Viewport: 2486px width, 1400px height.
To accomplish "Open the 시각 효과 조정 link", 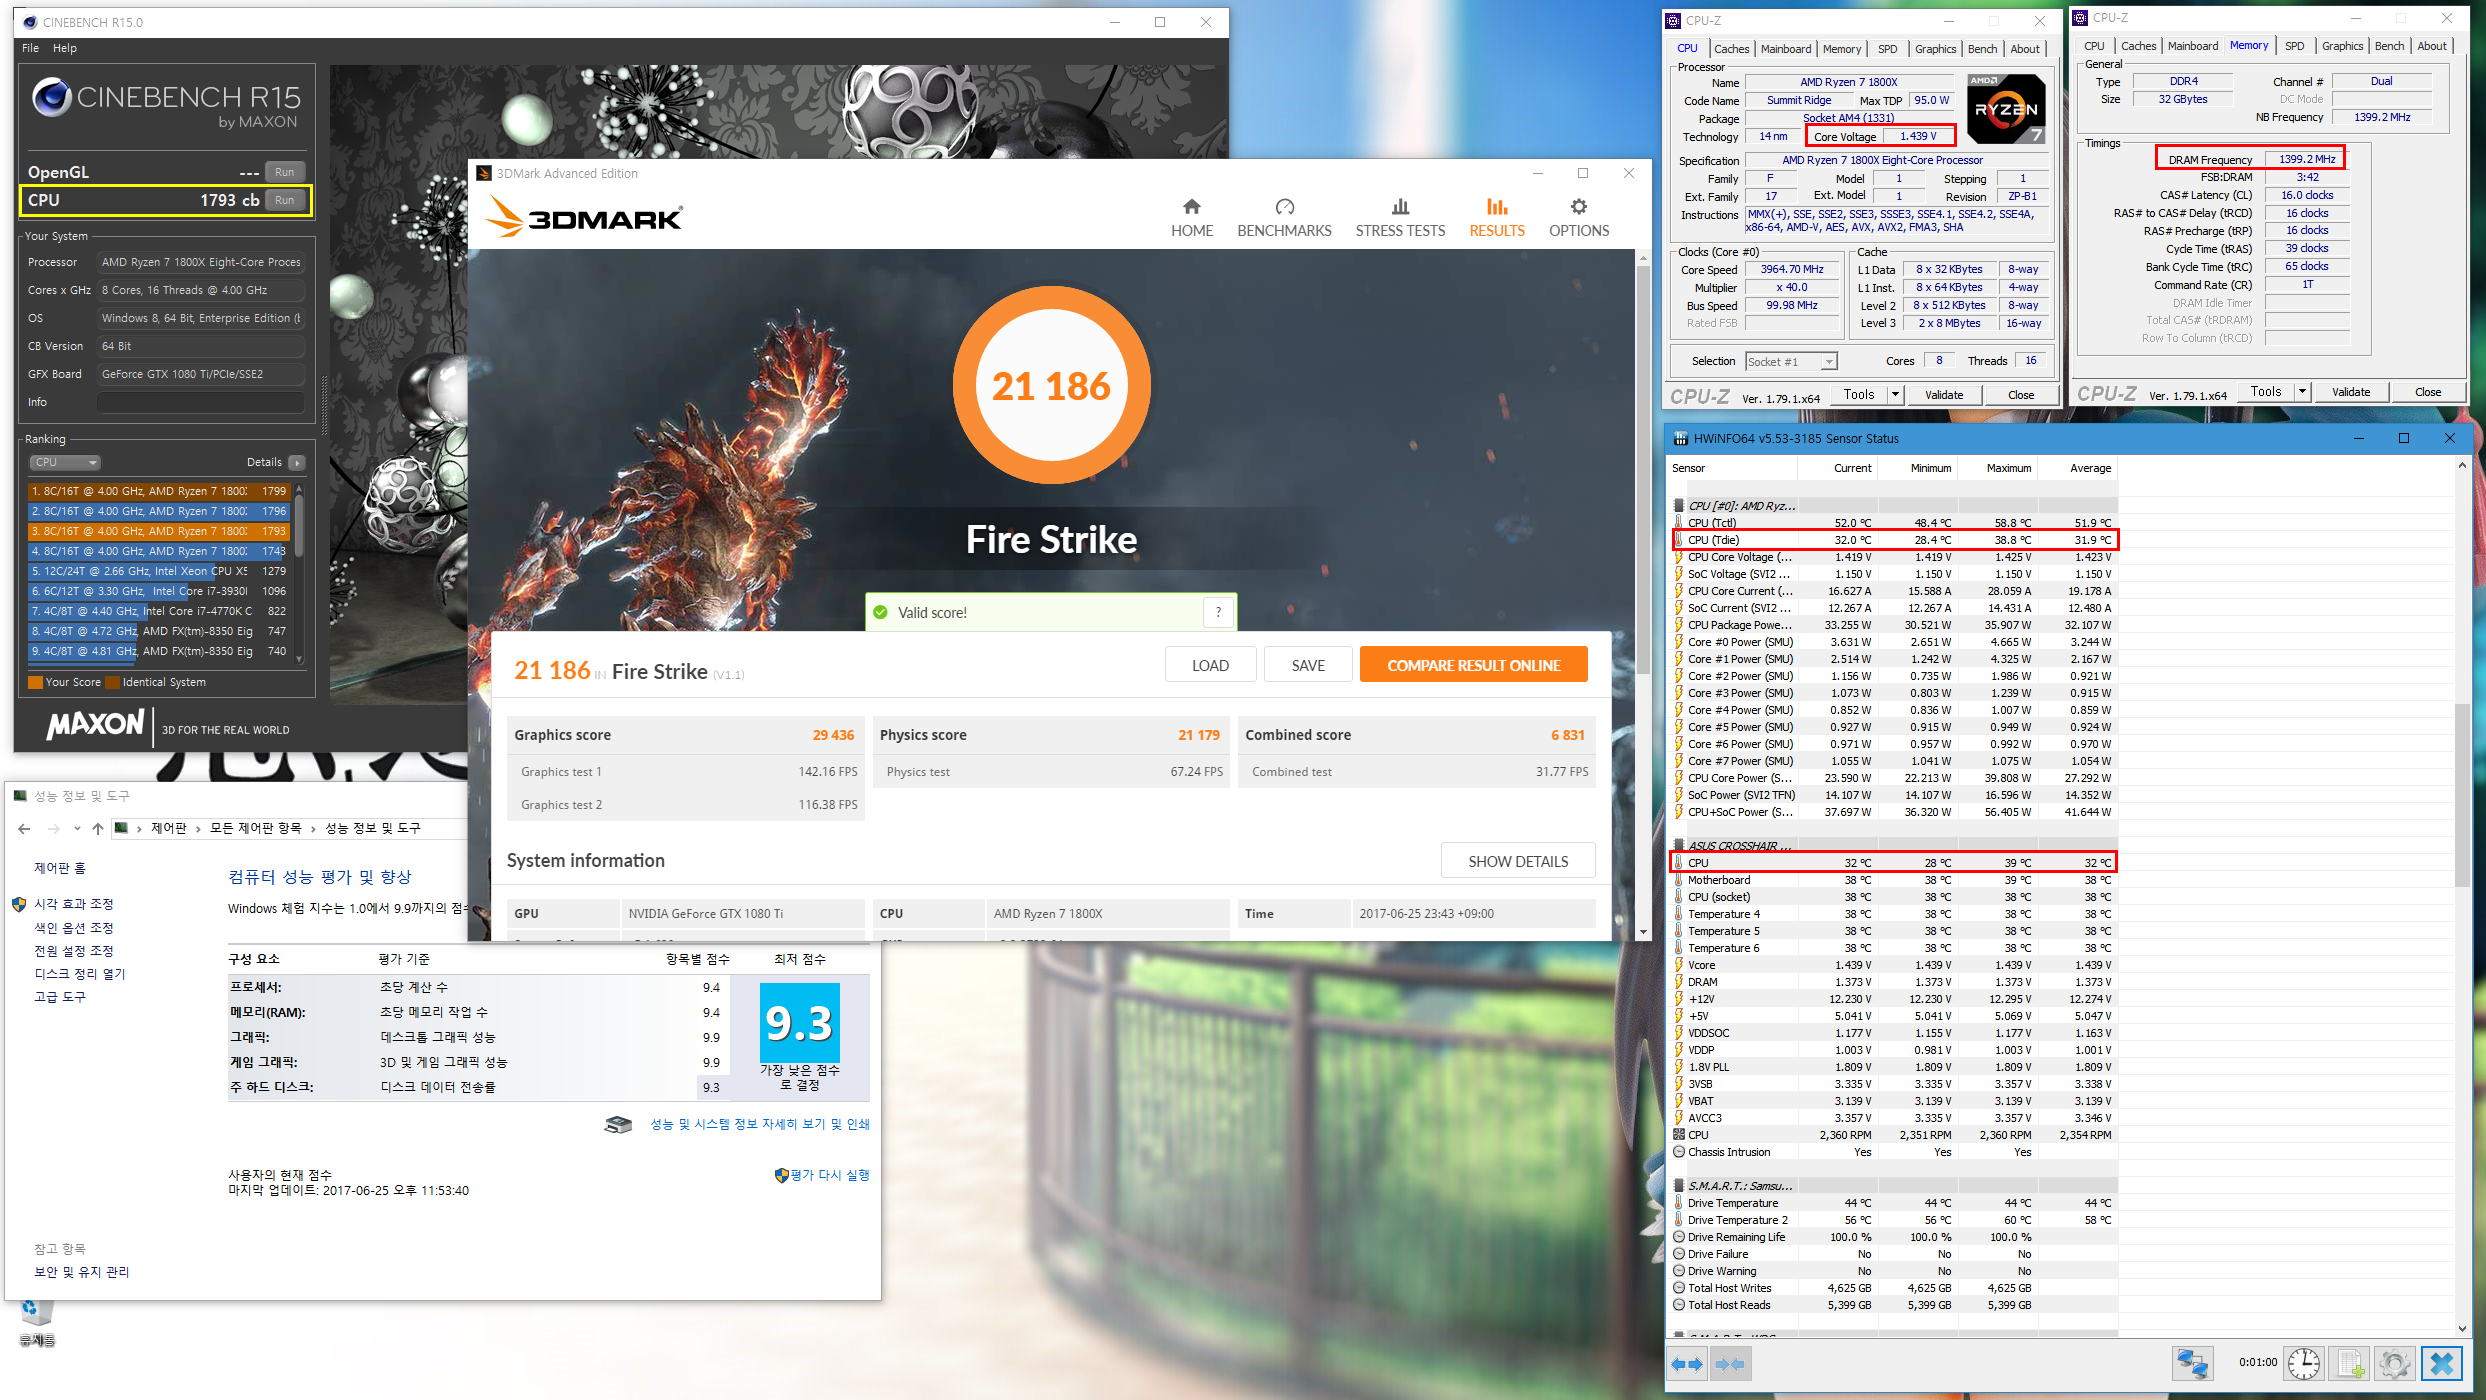I will coord(74,904).
